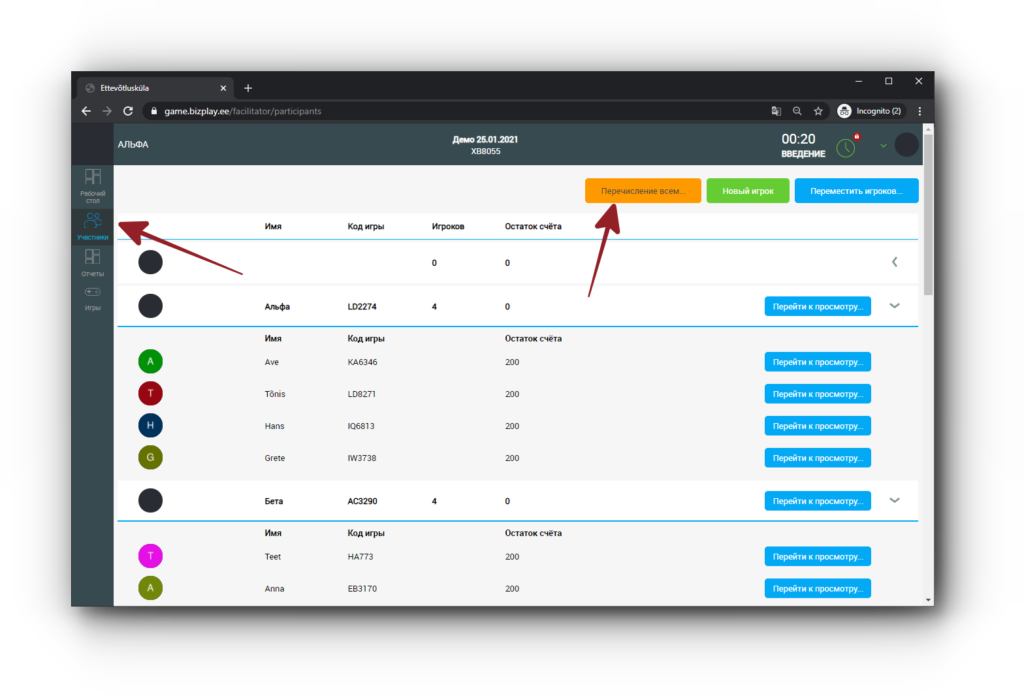Expand the first unnamed row with left chevron
The width and height of the screenshot is (1024, 696).
point(894,262)
